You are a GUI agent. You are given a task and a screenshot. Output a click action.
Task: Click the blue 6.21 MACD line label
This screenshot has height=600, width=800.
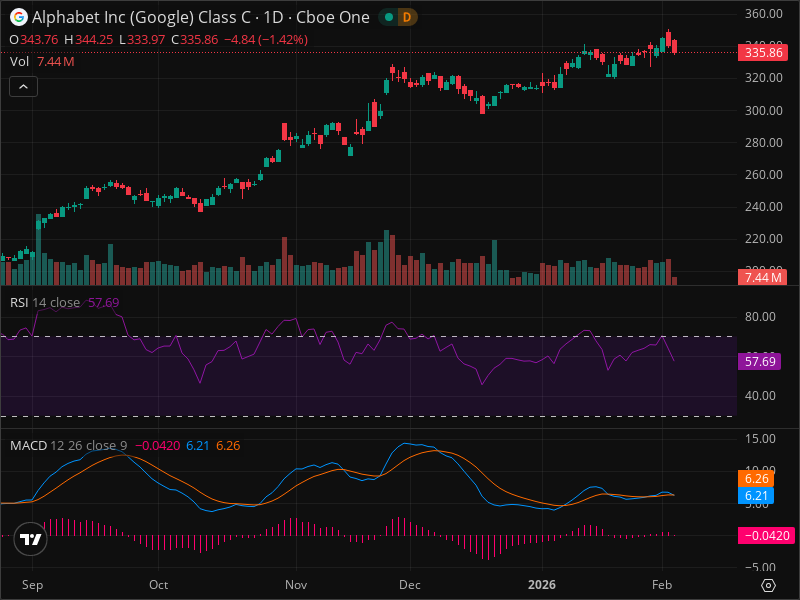tap(756, 495)
